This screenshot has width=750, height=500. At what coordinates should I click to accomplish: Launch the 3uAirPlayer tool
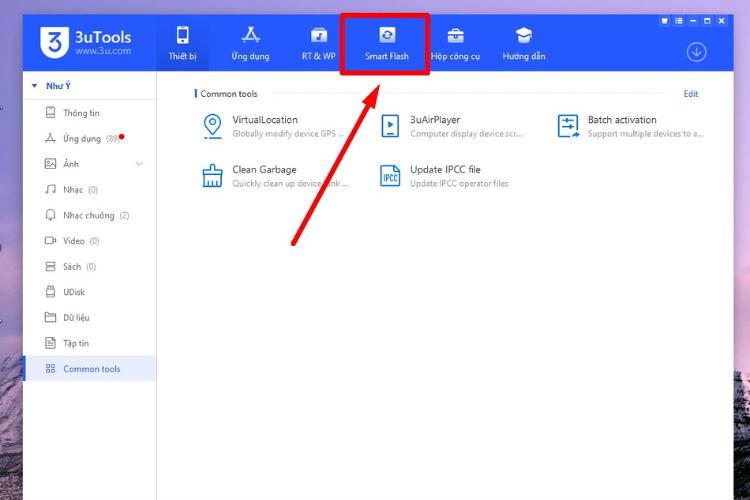click(x=451, y=126)
